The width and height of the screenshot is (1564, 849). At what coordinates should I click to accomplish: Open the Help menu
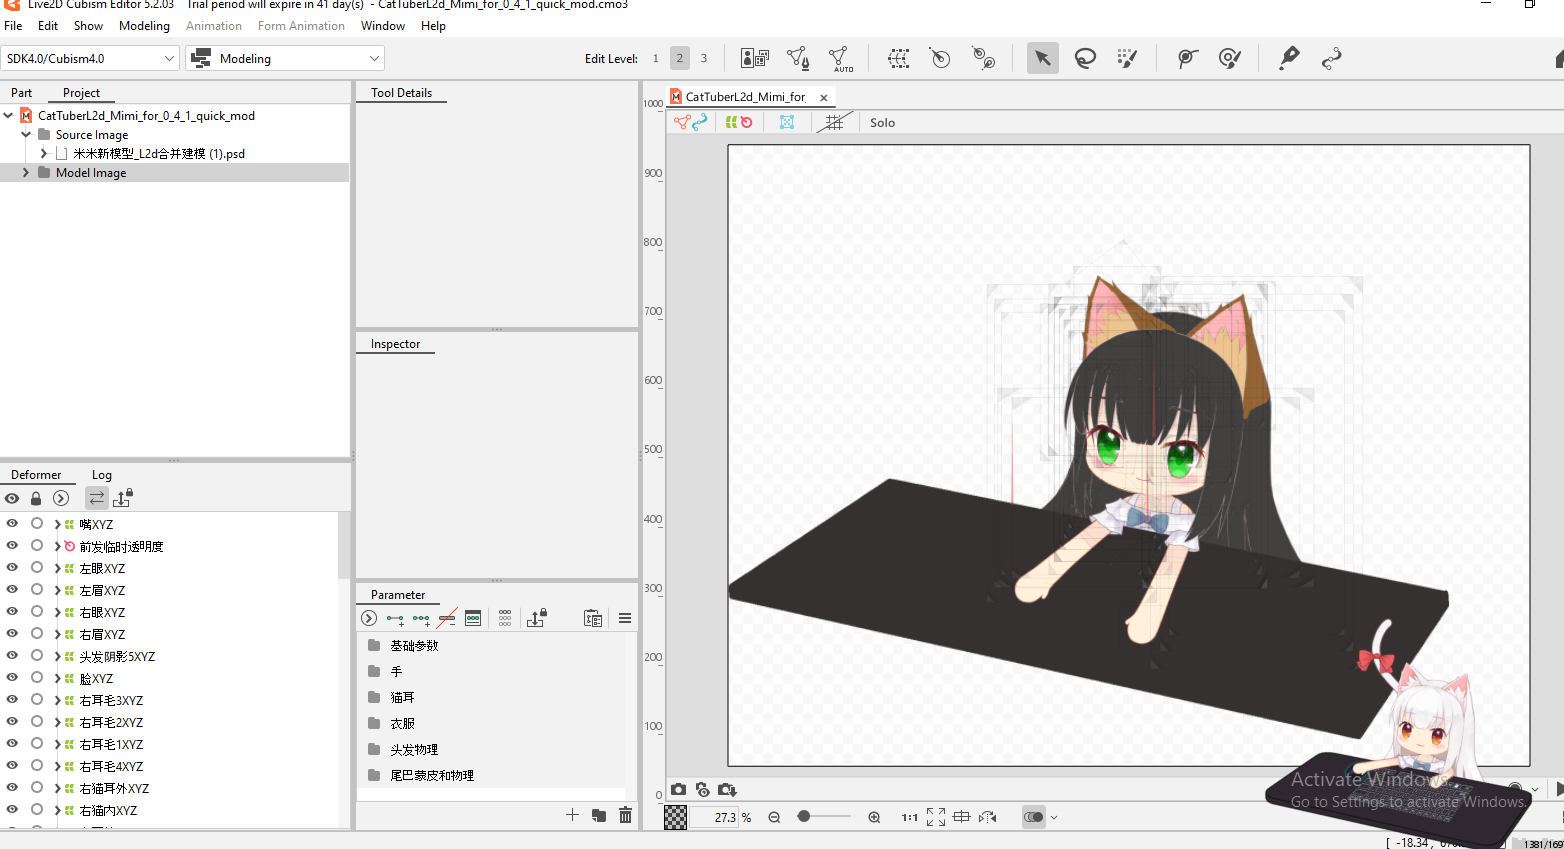coord(433,26)
